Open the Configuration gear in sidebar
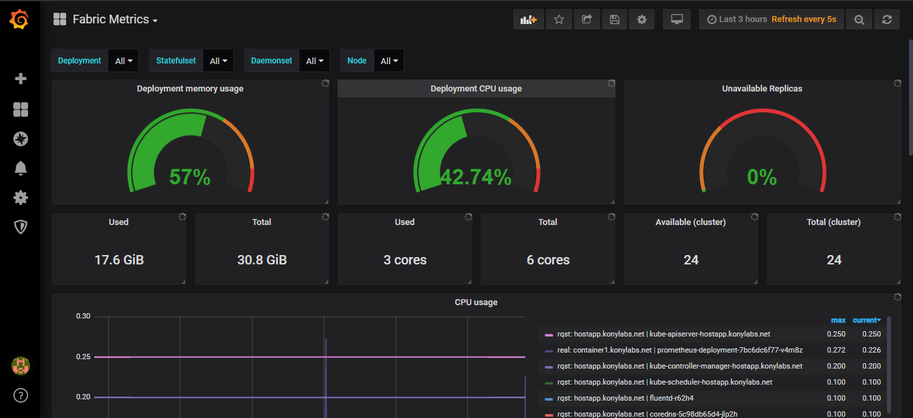 coord(20,198)
